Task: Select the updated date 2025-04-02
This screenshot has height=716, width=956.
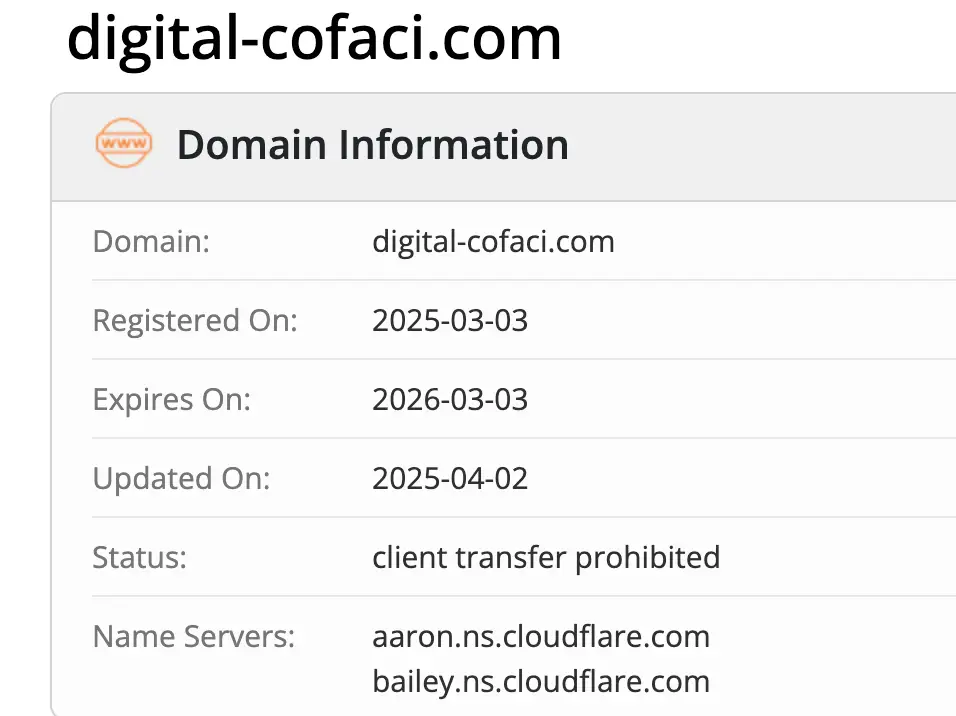Action: 450,478
